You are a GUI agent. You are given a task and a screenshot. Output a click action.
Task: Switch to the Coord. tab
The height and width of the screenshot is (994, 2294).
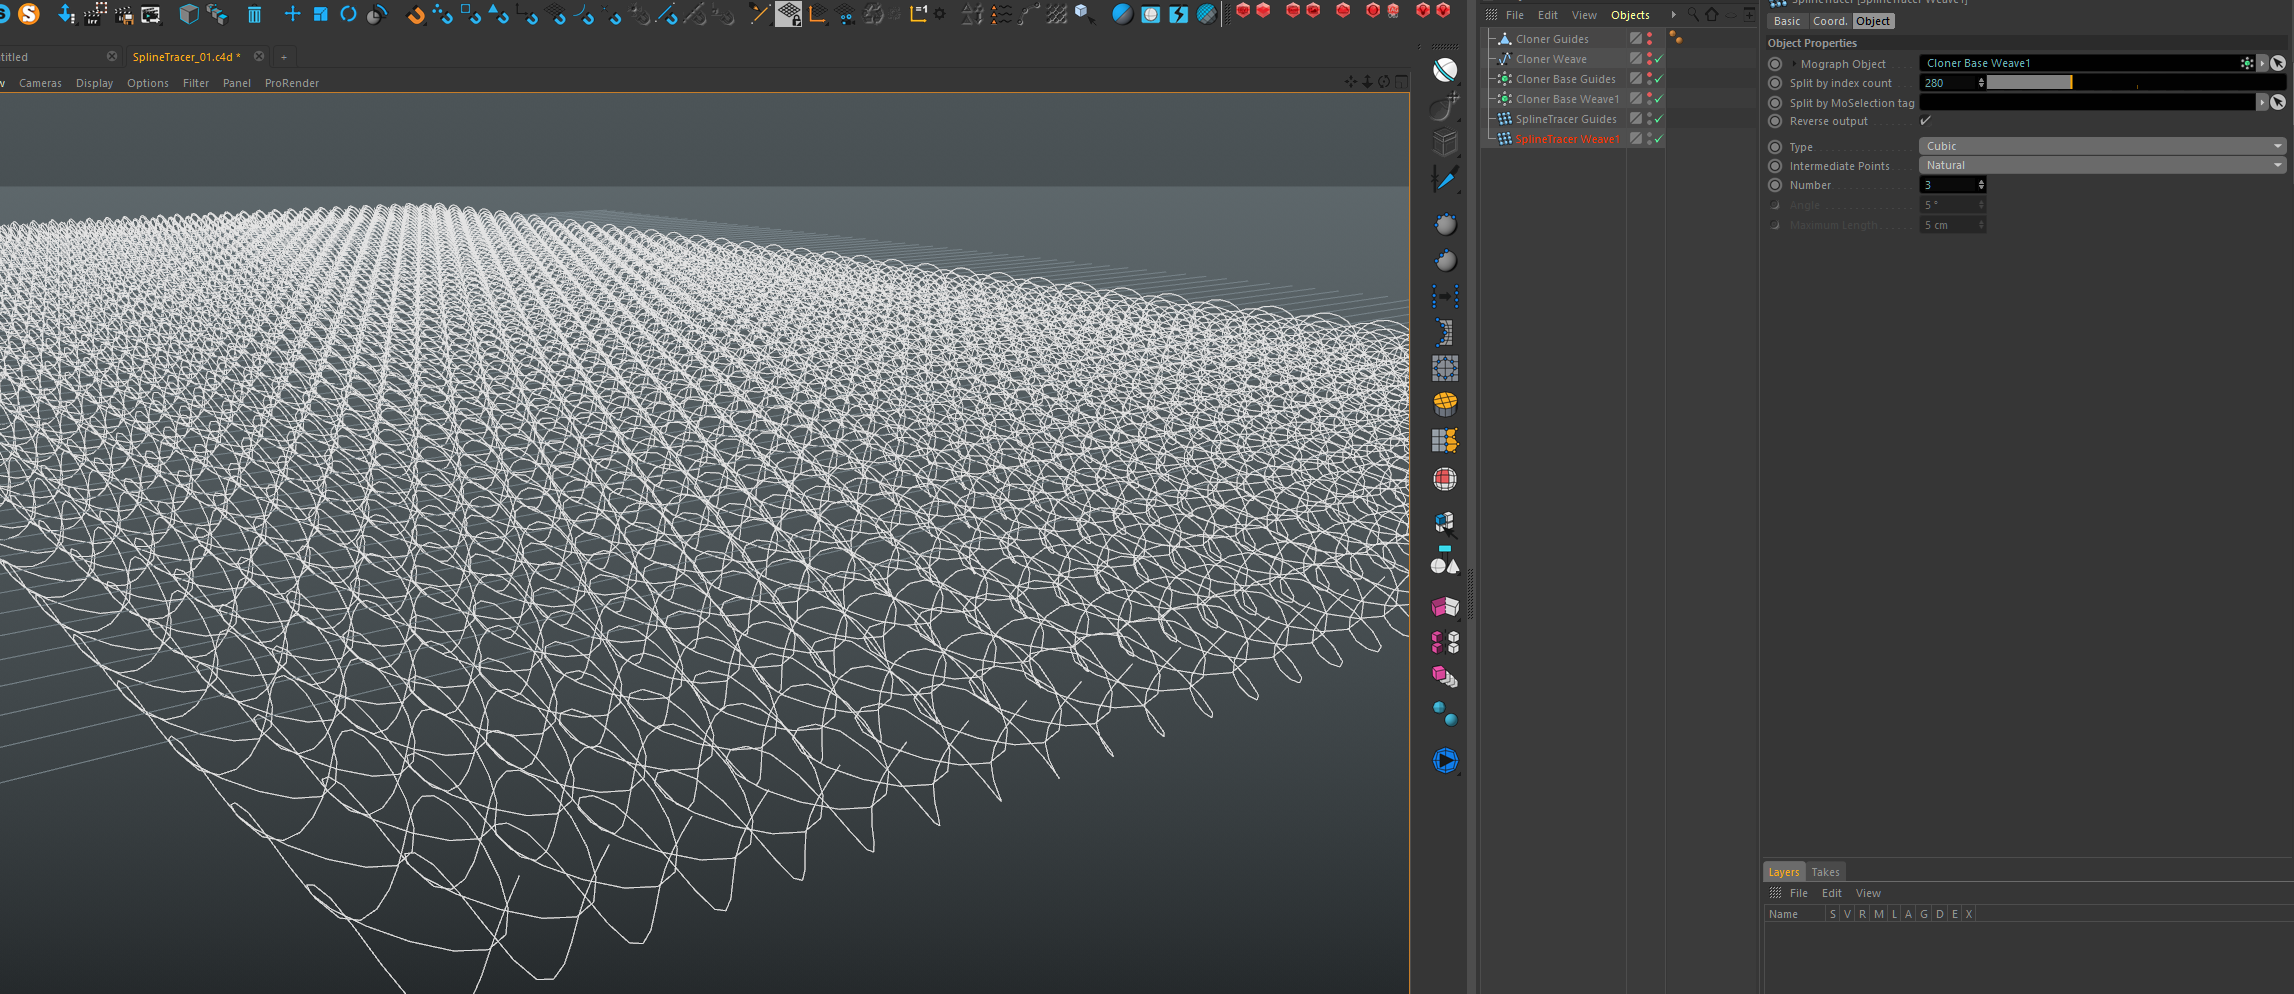point(1829,21)
